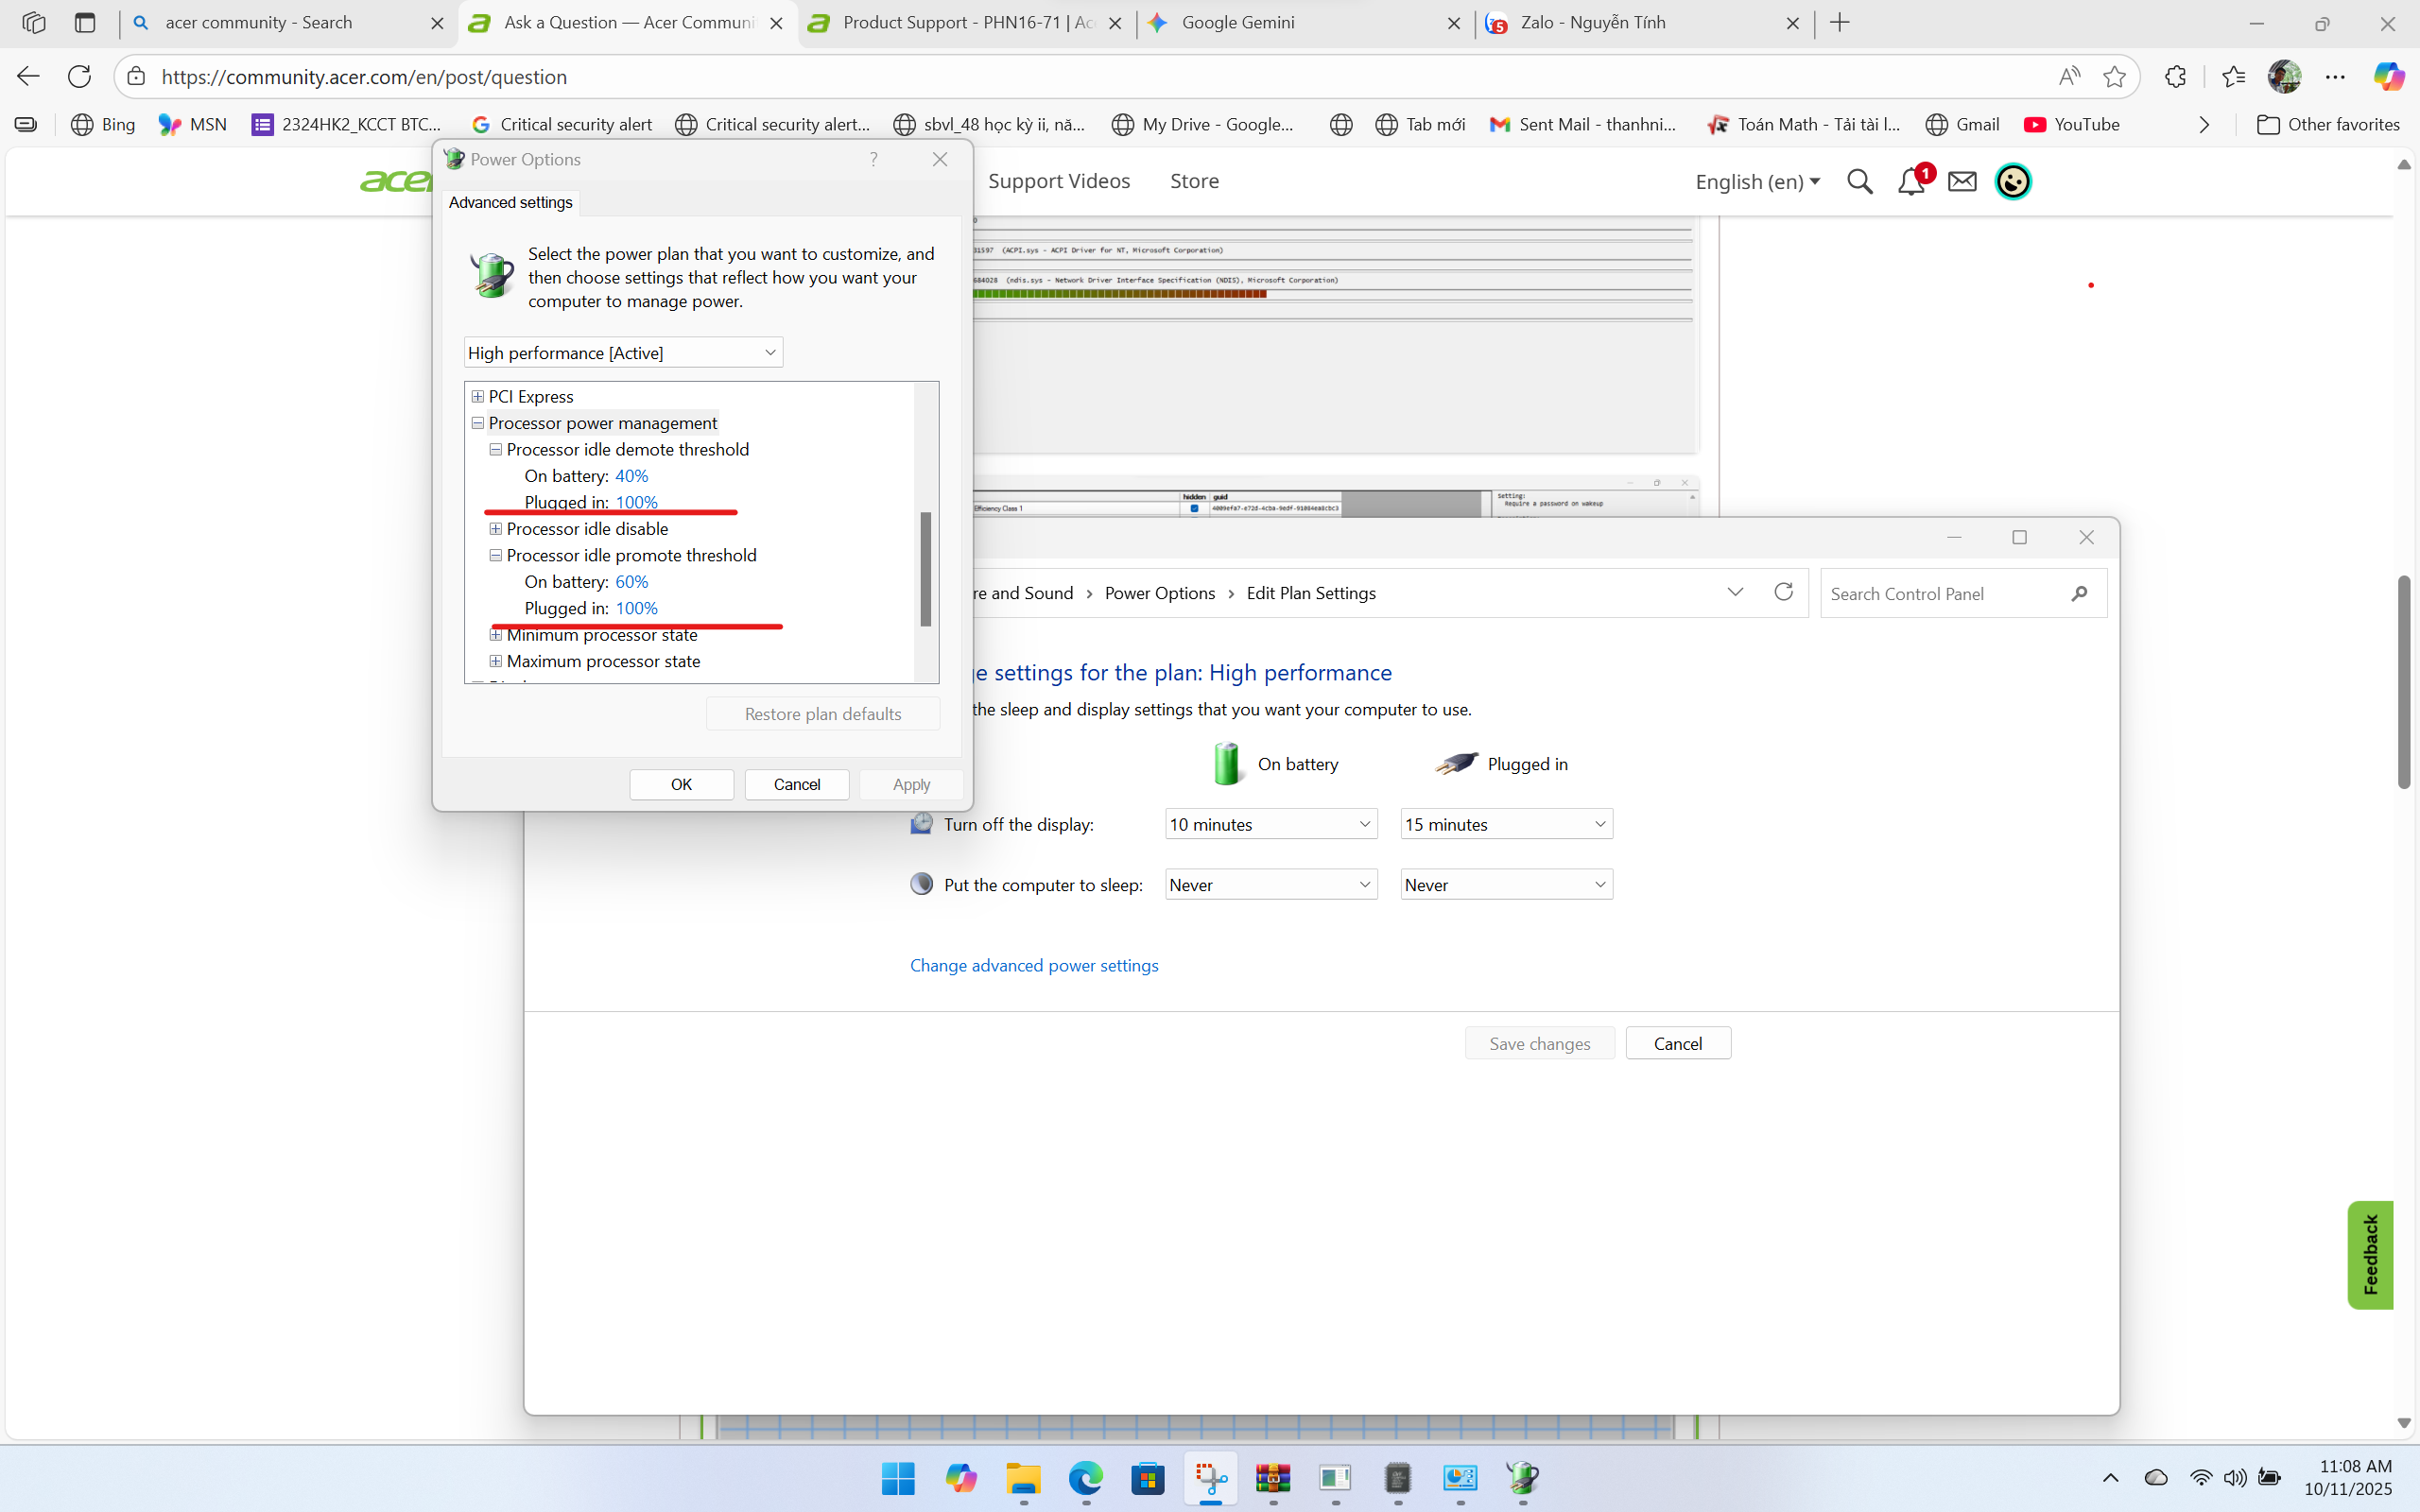Open Copilot icon in browser toolbar
This screenshot has width=2420, height=1512.
(2389, 77)
